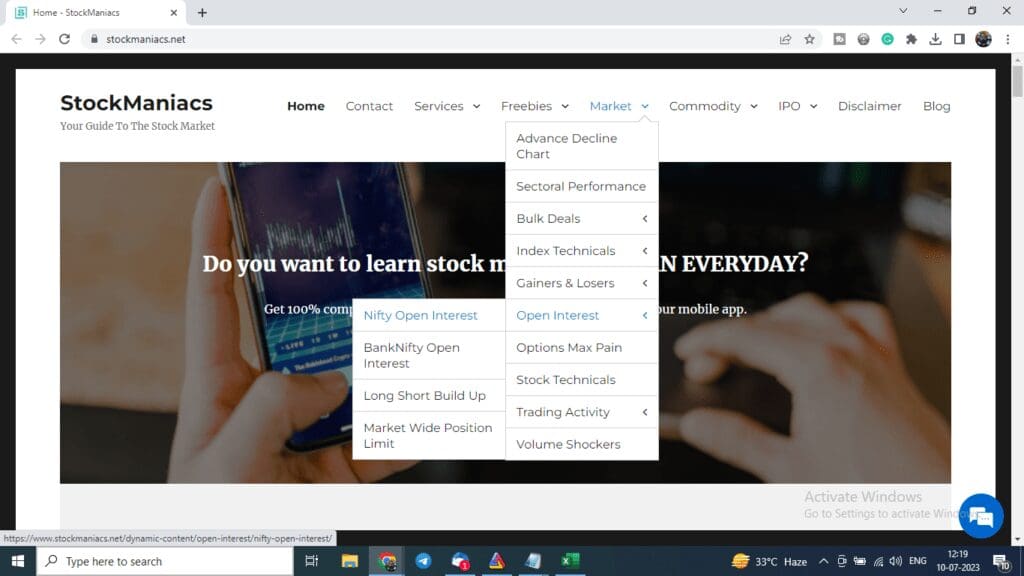
Task: Open the tab search chevron
Action: point(903,11)
